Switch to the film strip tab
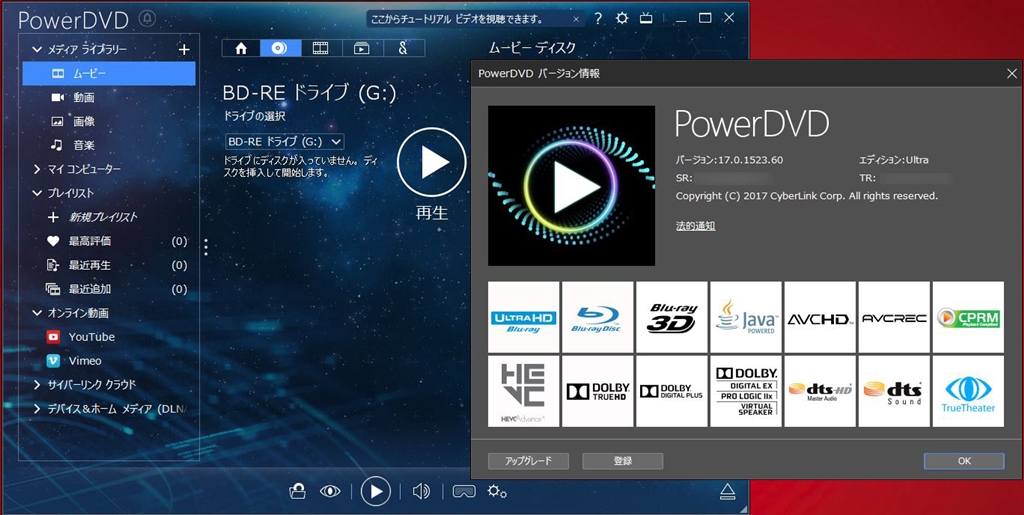The image size is (1024, 515). click(321, 48)
